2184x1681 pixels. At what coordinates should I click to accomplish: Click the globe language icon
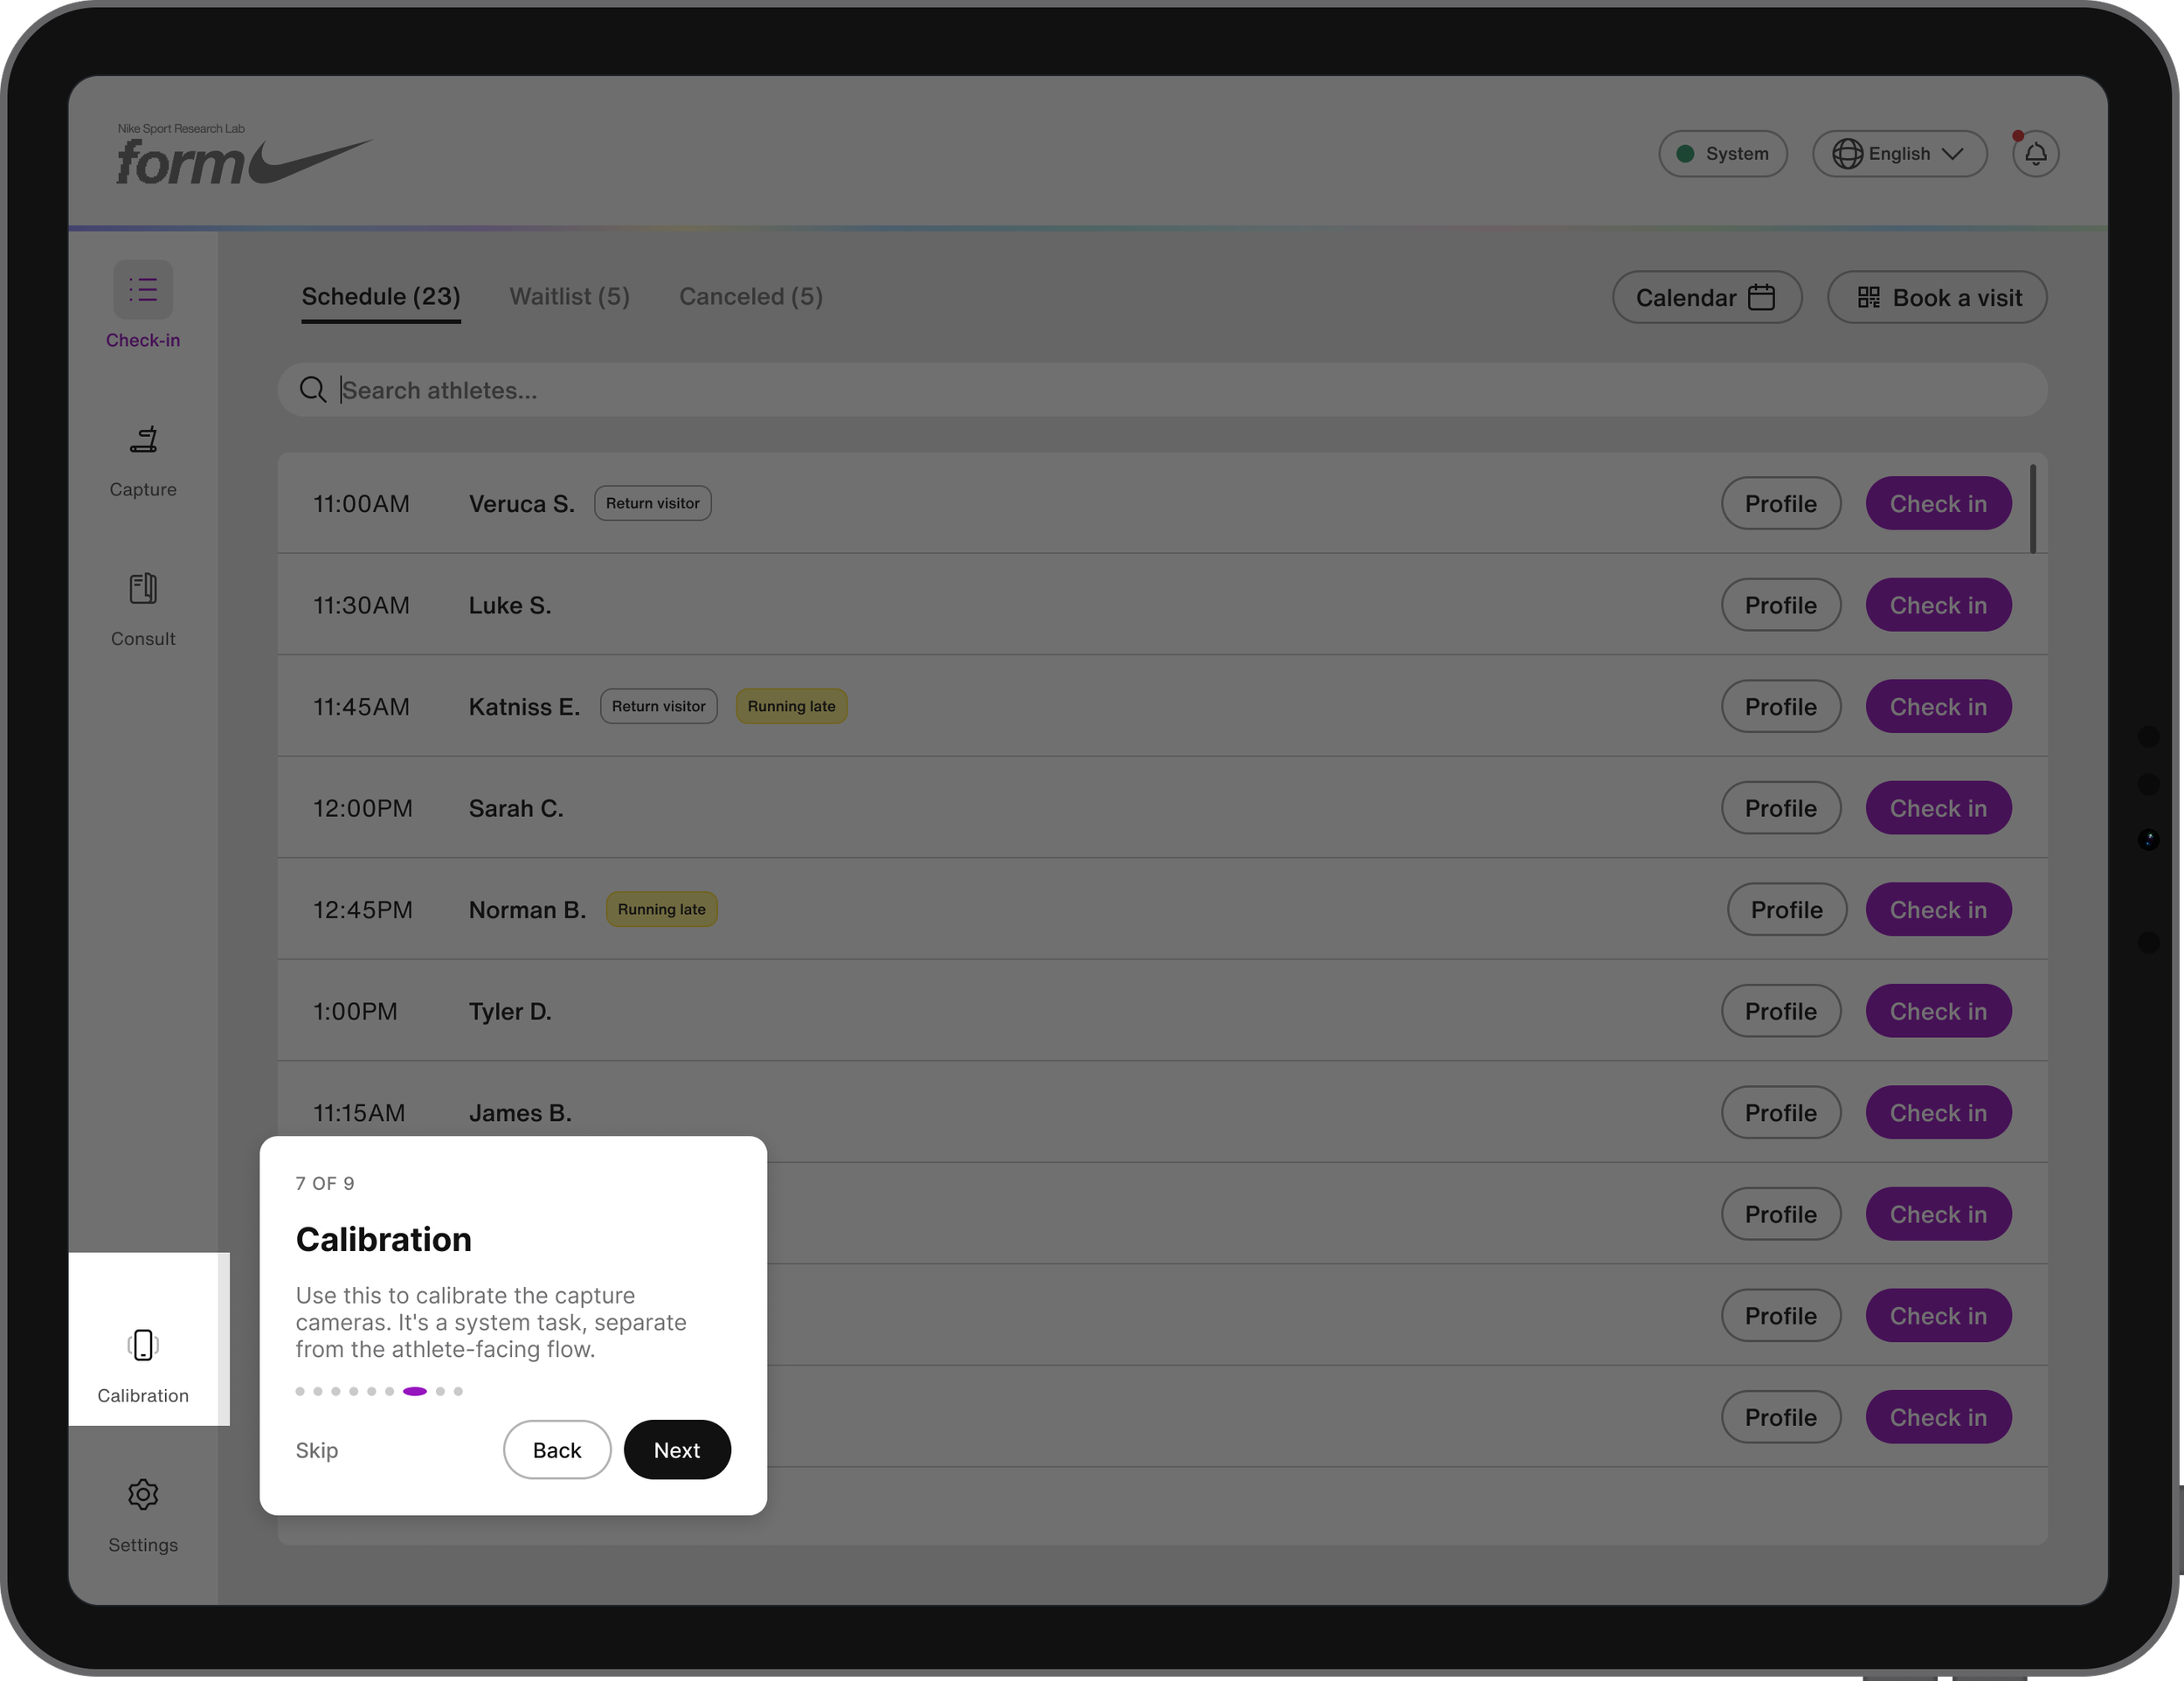pyautogui.click(x=1847, y=154)
